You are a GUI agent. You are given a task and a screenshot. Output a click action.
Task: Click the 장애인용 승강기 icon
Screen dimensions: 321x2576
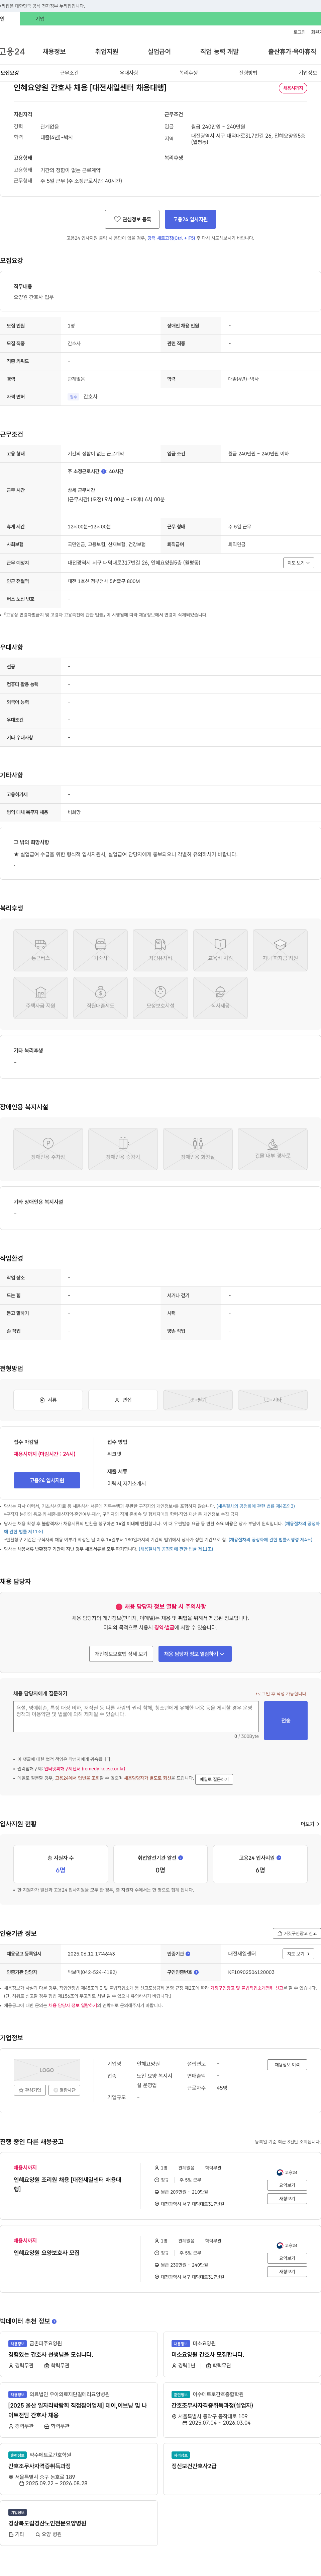(x=123, y=1149)
